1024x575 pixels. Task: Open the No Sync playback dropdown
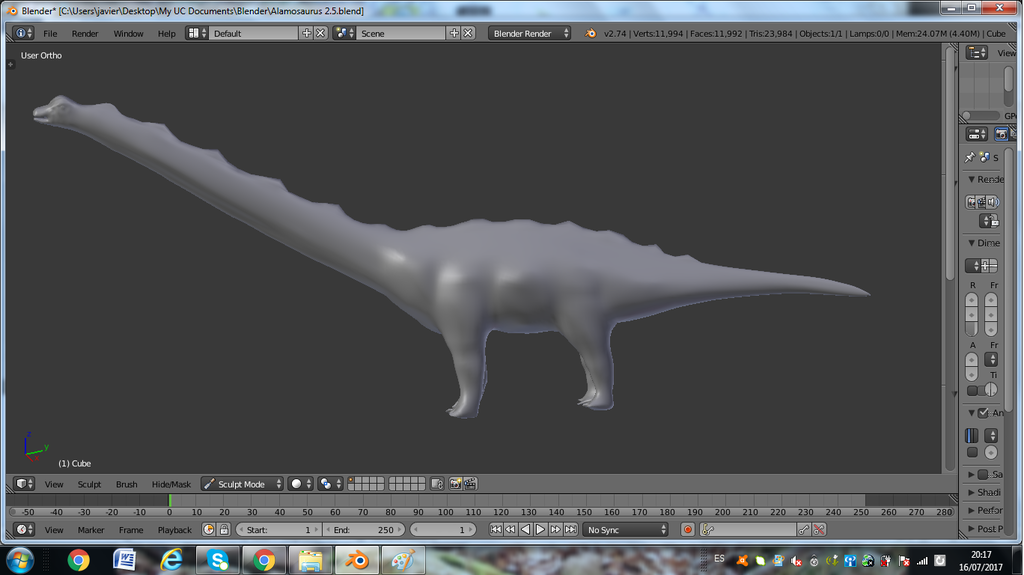coord(625,529)
